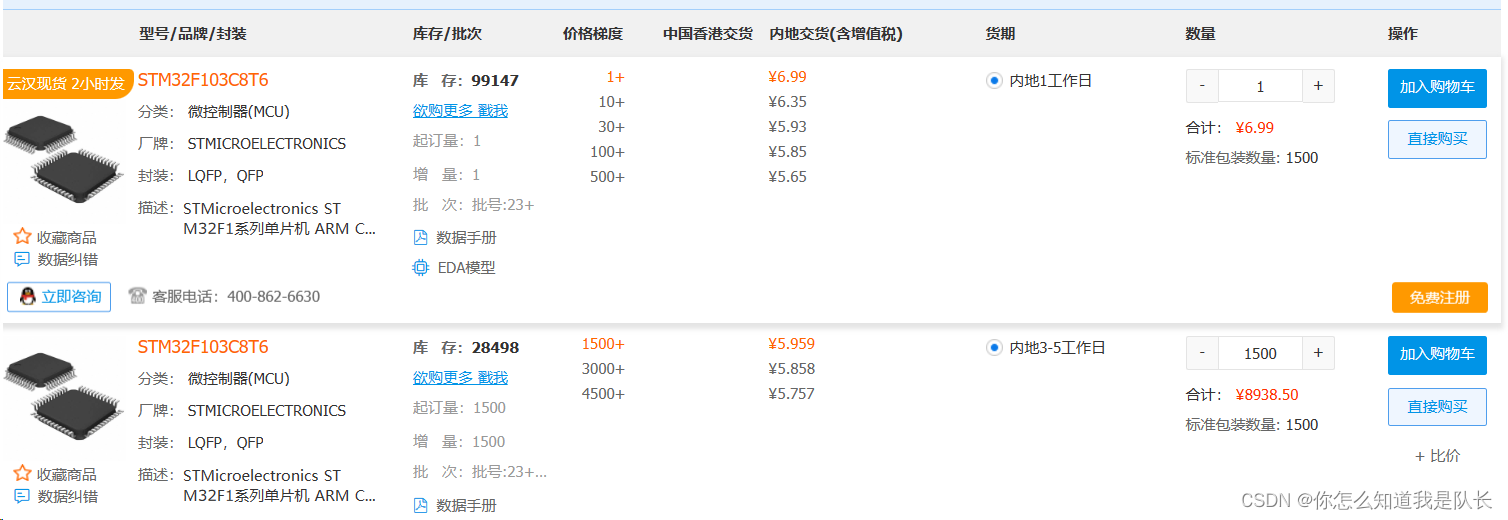Click stock value 28498

(x=495, y=347)
